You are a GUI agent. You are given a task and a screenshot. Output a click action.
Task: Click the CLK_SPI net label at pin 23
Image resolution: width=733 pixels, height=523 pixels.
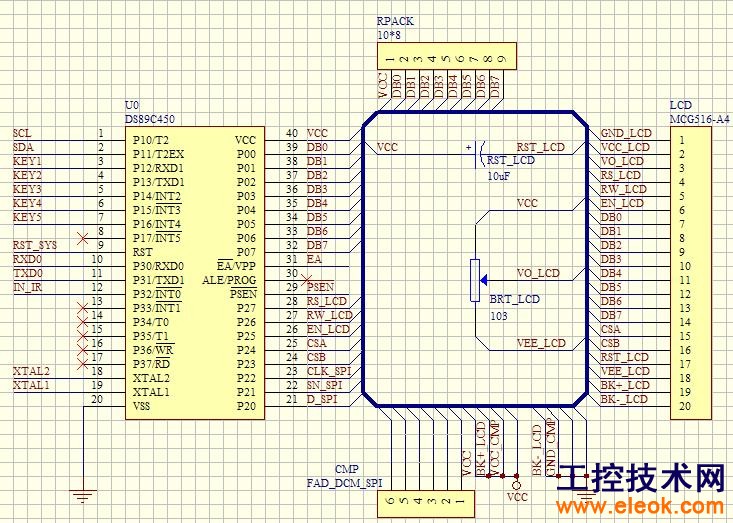coord(329,372)
